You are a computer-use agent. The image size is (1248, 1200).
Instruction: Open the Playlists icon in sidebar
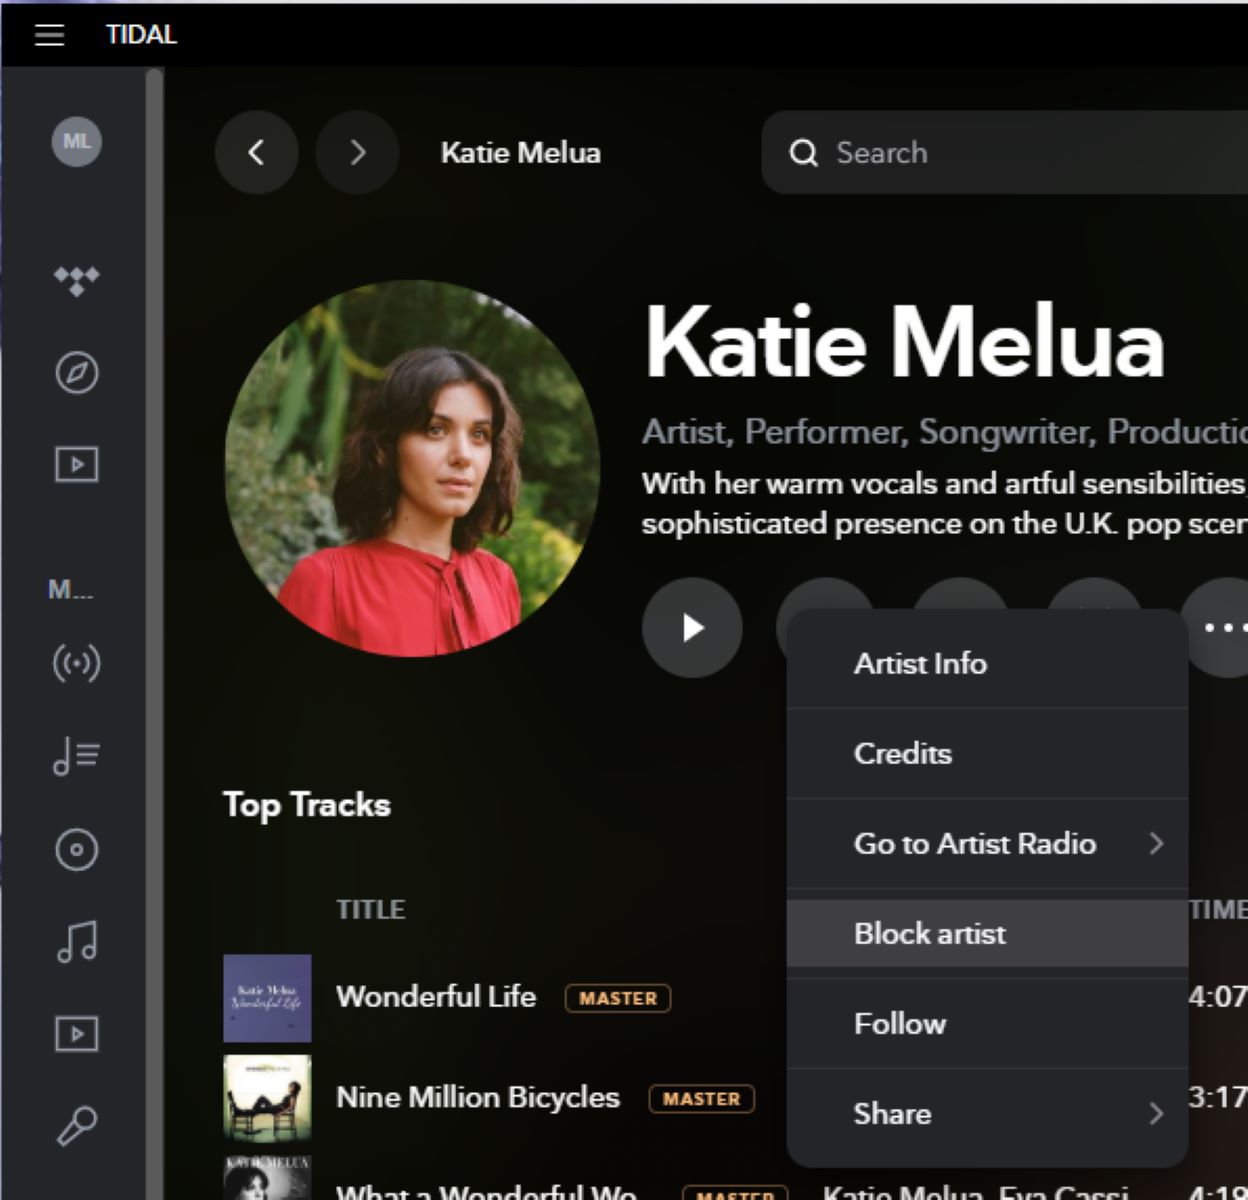pyautogui.click(x=77, y=756)
